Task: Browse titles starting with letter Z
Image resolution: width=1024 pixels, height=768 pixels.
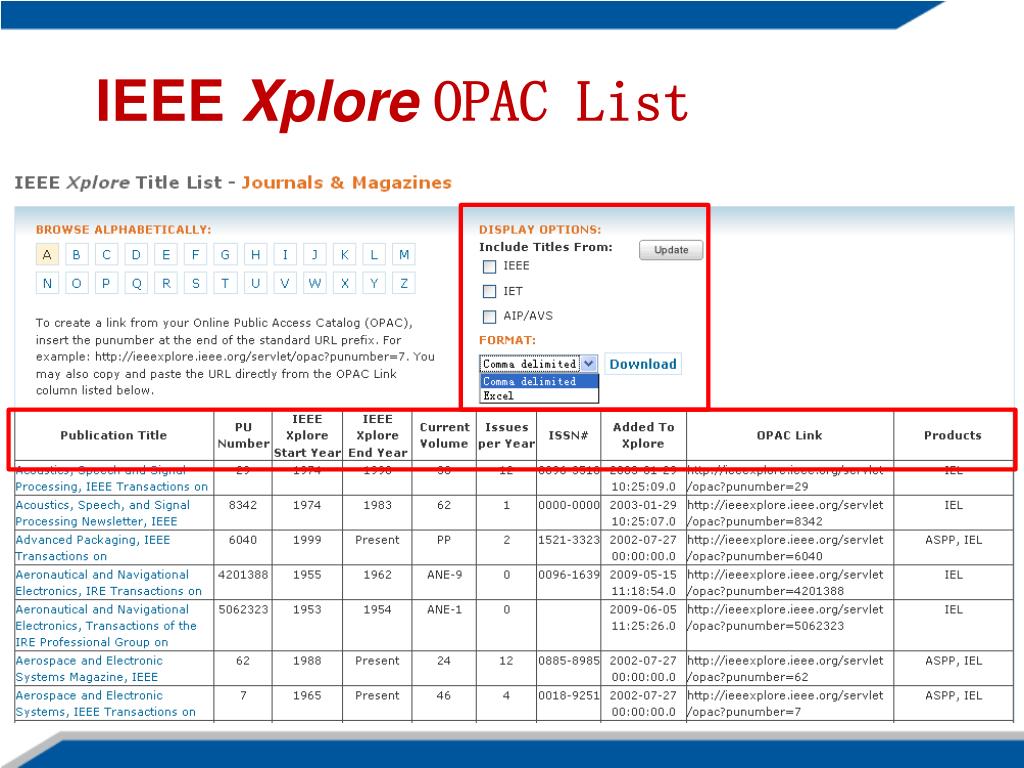Action: click(404, 283)
